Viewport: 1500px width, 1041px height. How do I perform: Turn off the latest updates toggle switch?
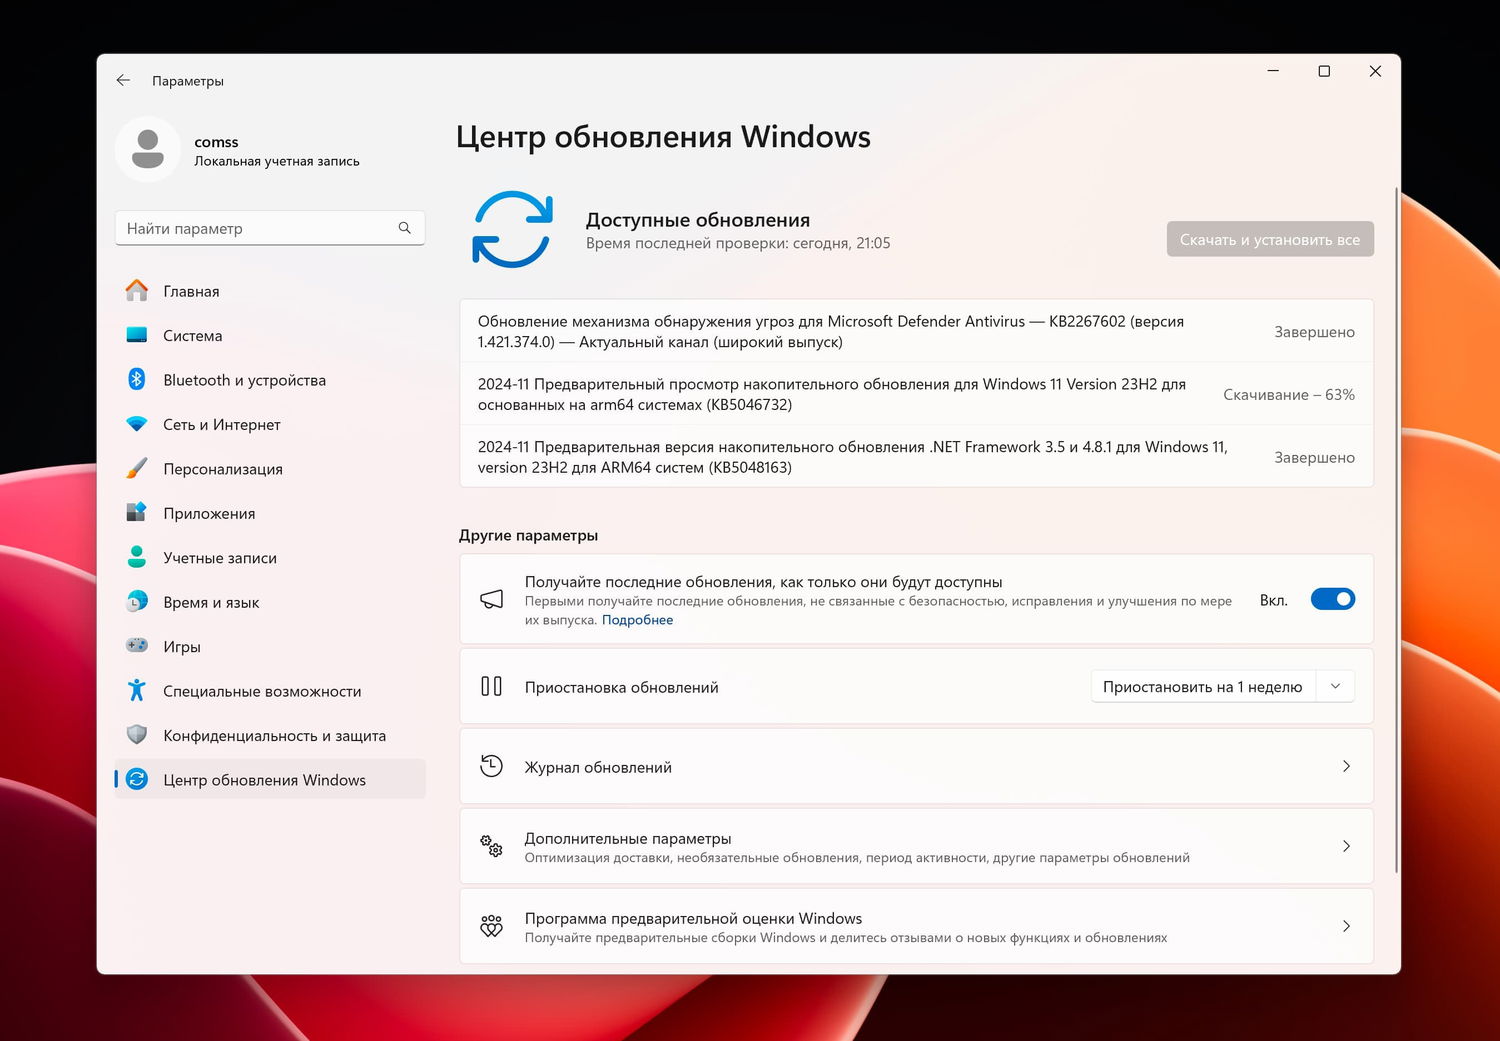coord(1333,599)
